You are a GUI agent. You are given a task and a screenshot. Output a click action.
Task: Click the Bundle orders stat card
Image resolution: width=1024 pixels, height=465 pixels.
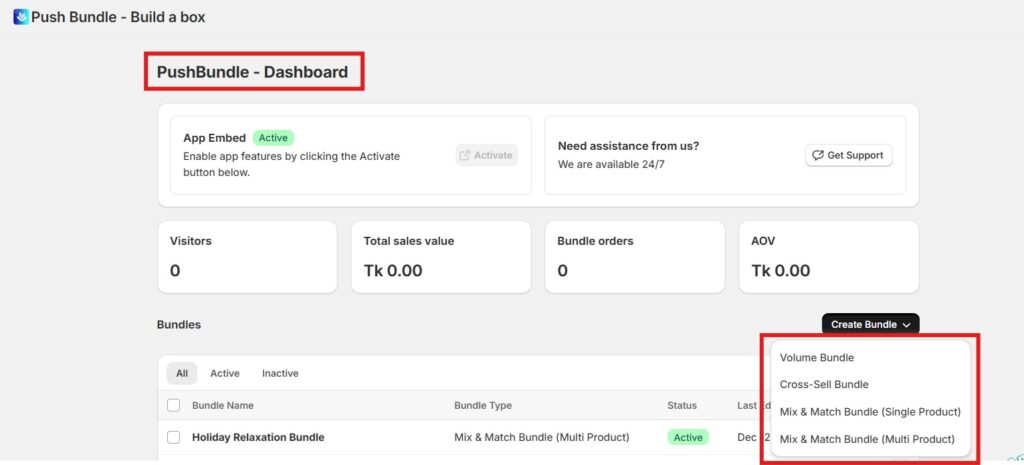(635, 257)
